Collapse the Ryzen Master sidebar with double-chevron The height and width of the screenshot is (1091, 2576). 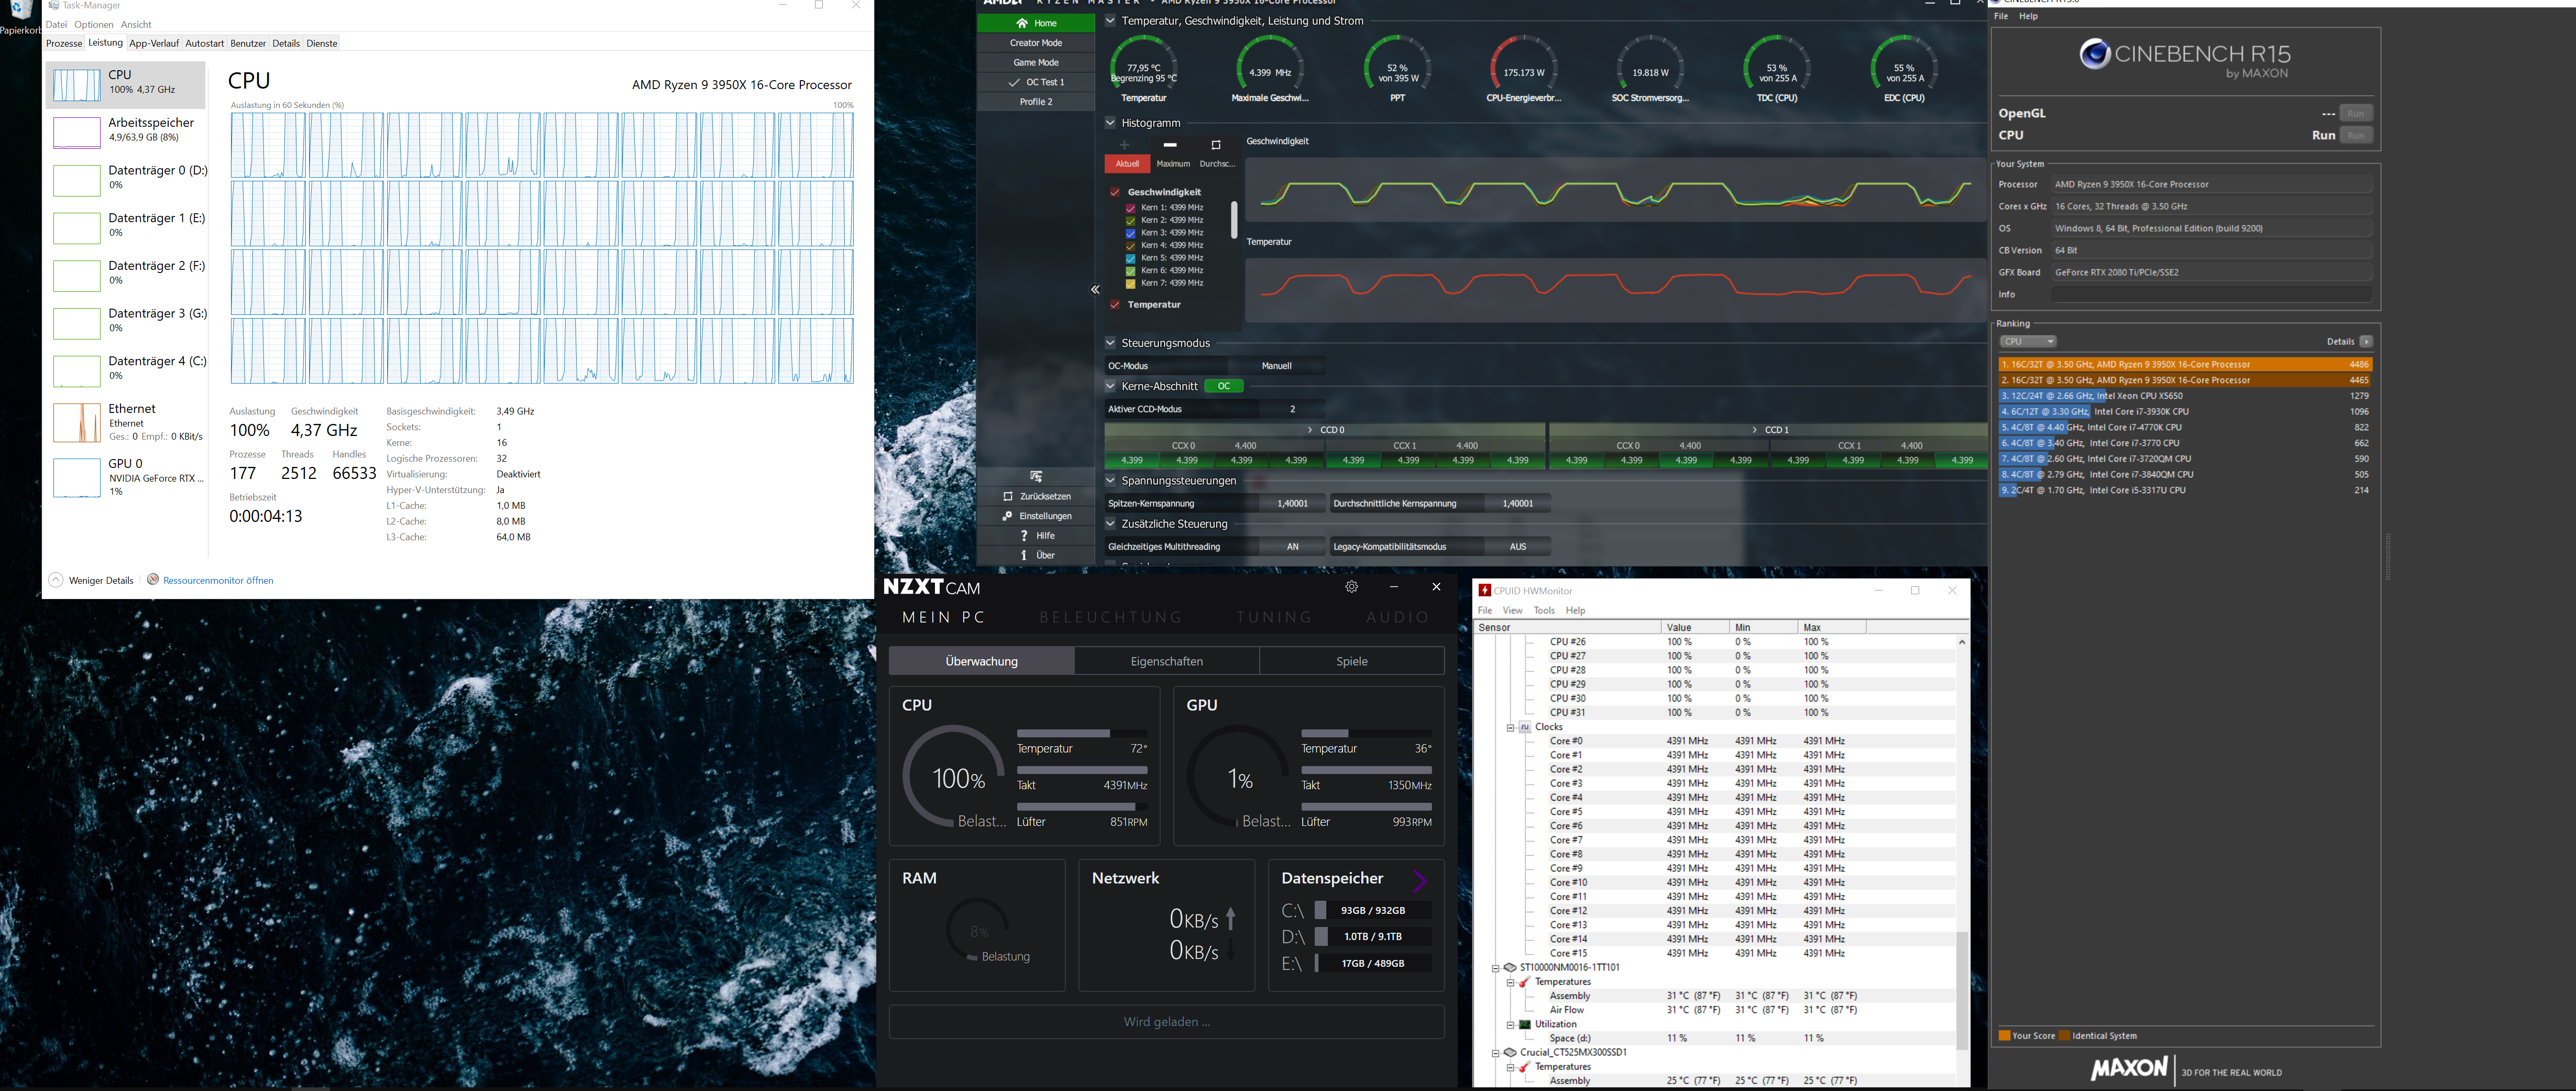[1095, 290]
